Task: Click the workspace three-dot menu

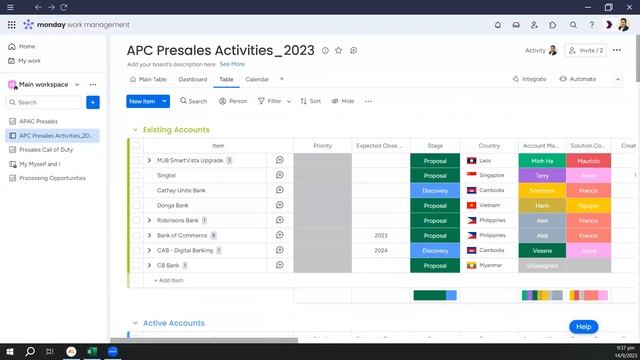Action: click(93, 84)
